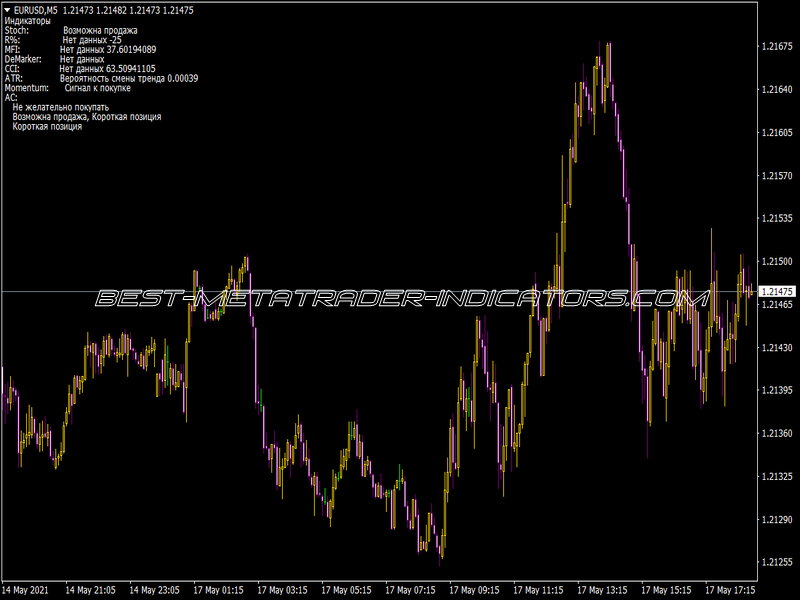Image resolution: width=800 pixels, height=600 pixels.
Task: Click the '17 May 11:15' time label
Action: click(x=538, y=590)
